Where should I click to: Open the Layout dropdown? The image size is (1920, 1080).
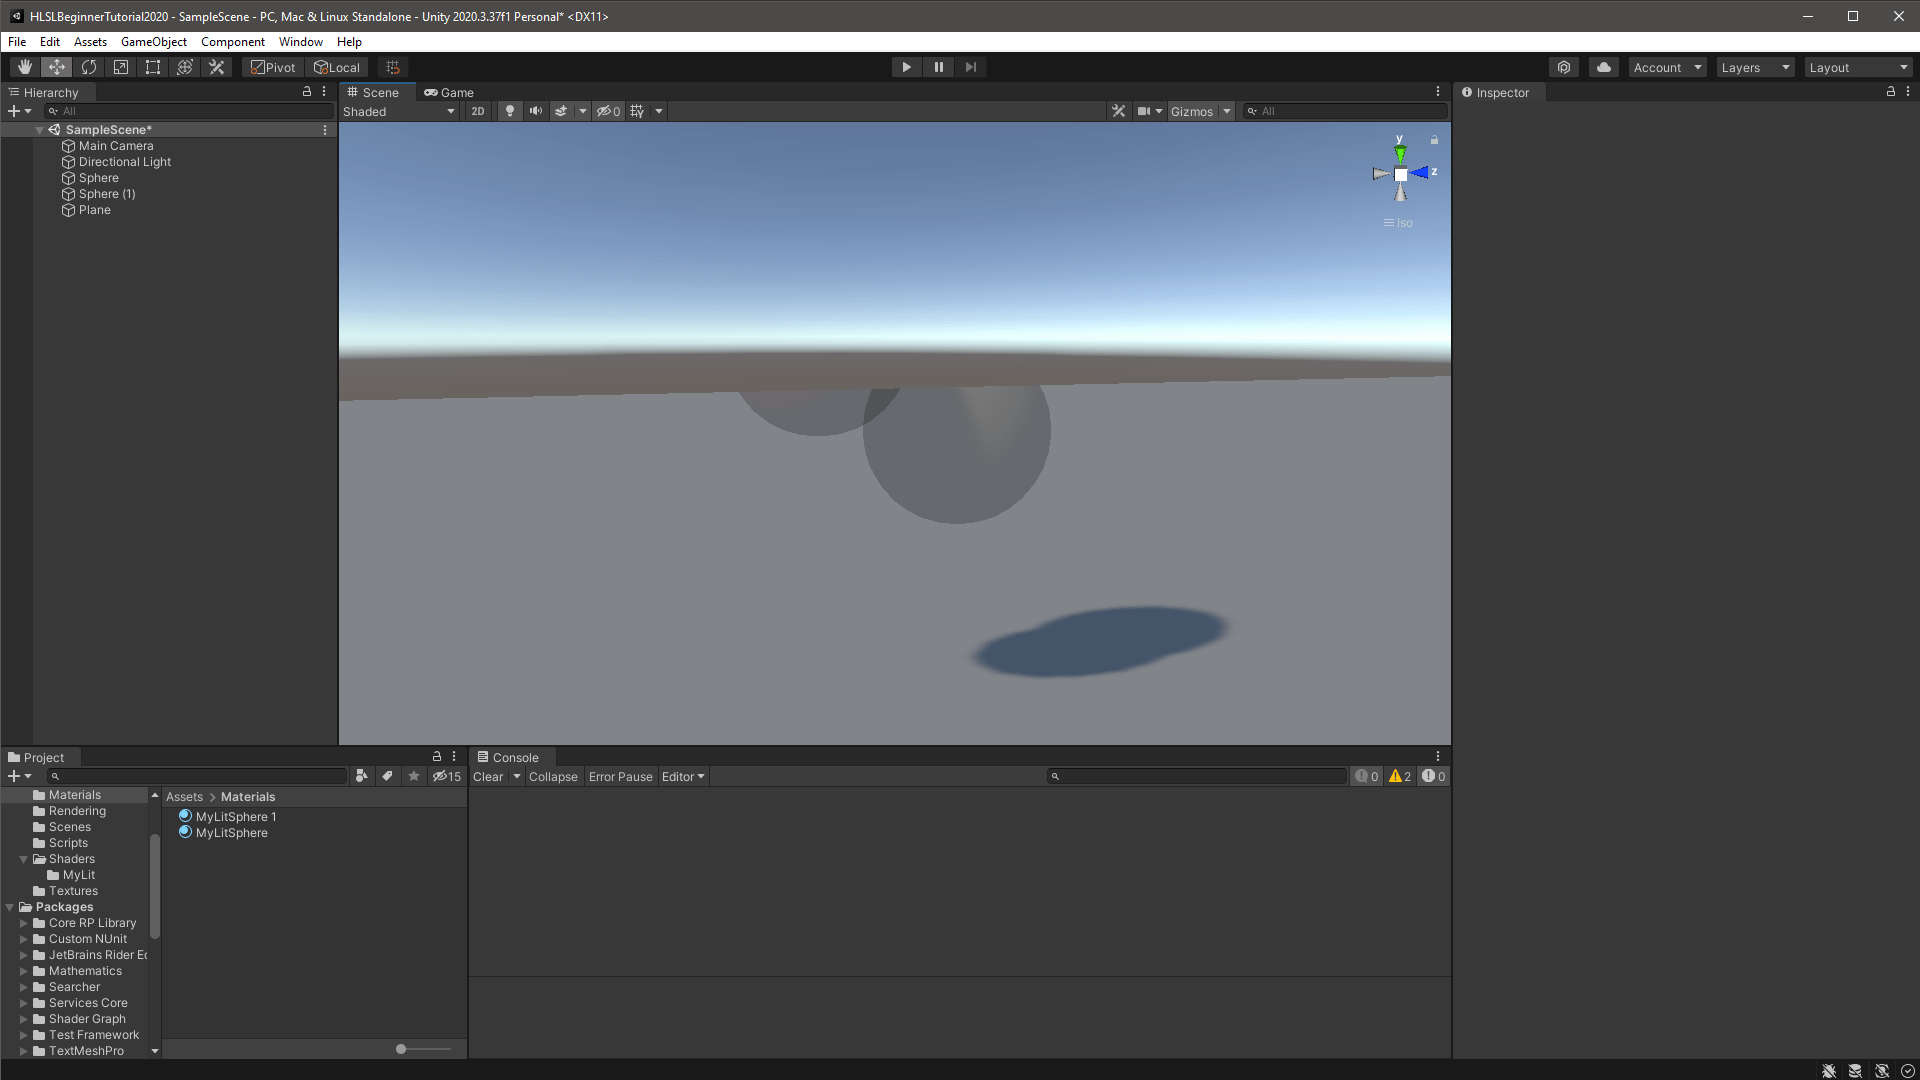[1859, 67]
